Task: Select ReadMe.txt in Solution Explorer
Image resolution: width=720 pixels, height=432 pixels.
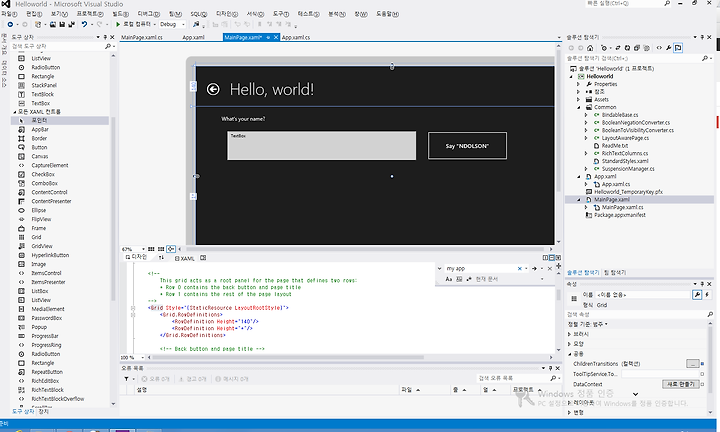Action: click(x=614, y=146)
